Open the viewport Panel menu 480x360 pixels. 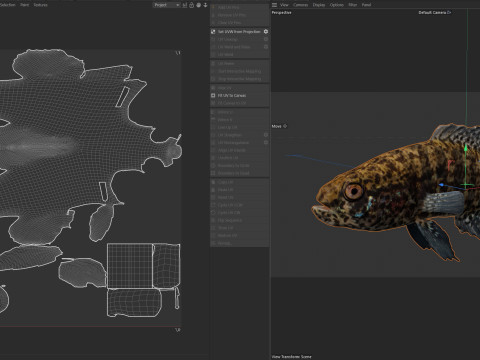coord(366,5)
